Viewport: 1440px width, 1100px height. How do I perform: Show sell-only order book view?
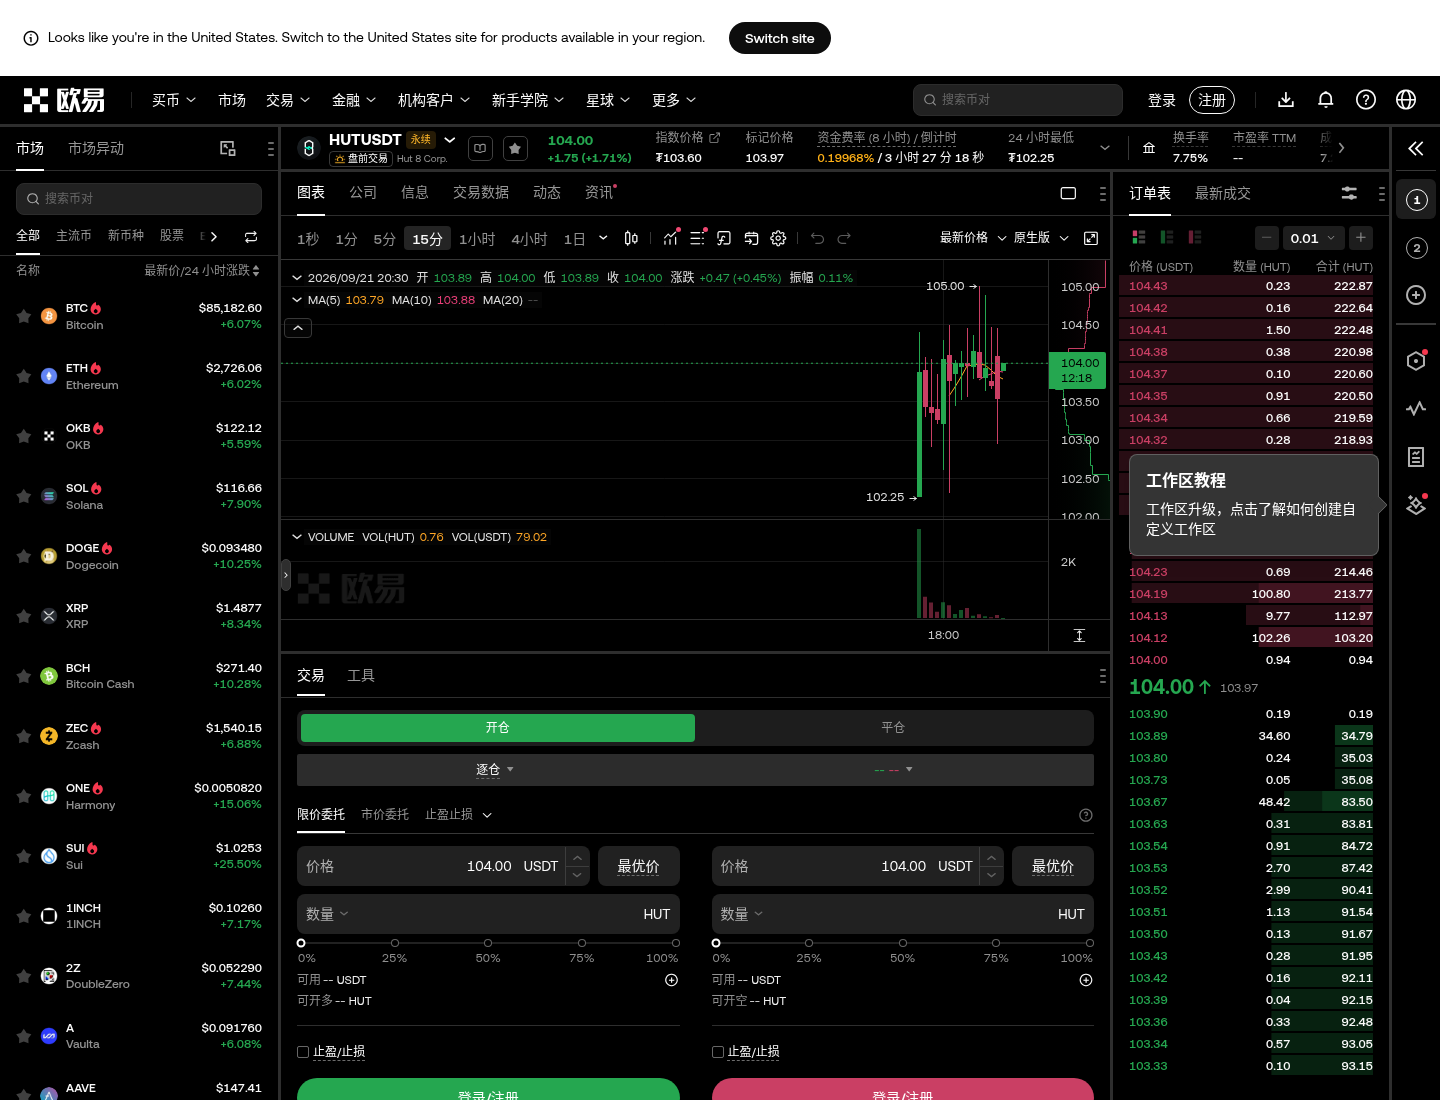click(1194, 237)
